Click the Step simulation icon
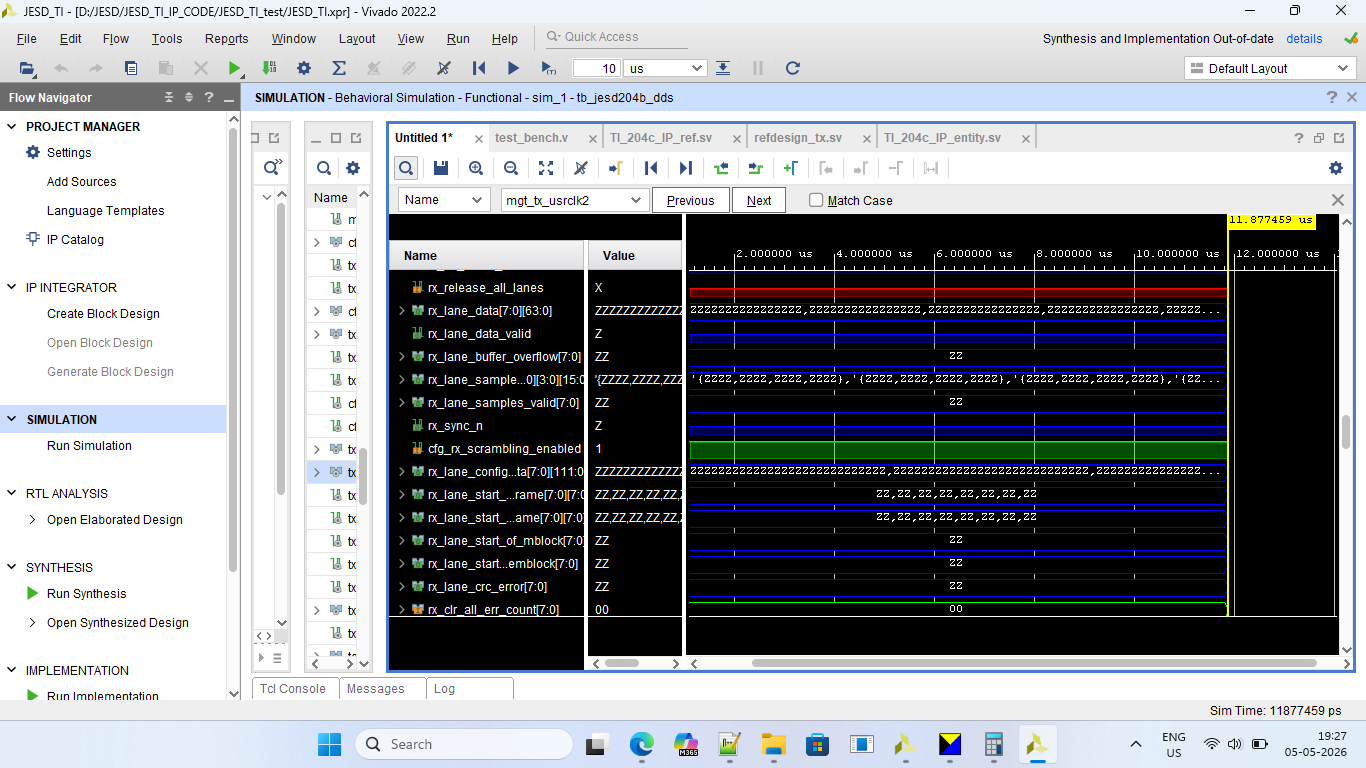The height and width of the screenshot is (768, 1366). point(723,68)
